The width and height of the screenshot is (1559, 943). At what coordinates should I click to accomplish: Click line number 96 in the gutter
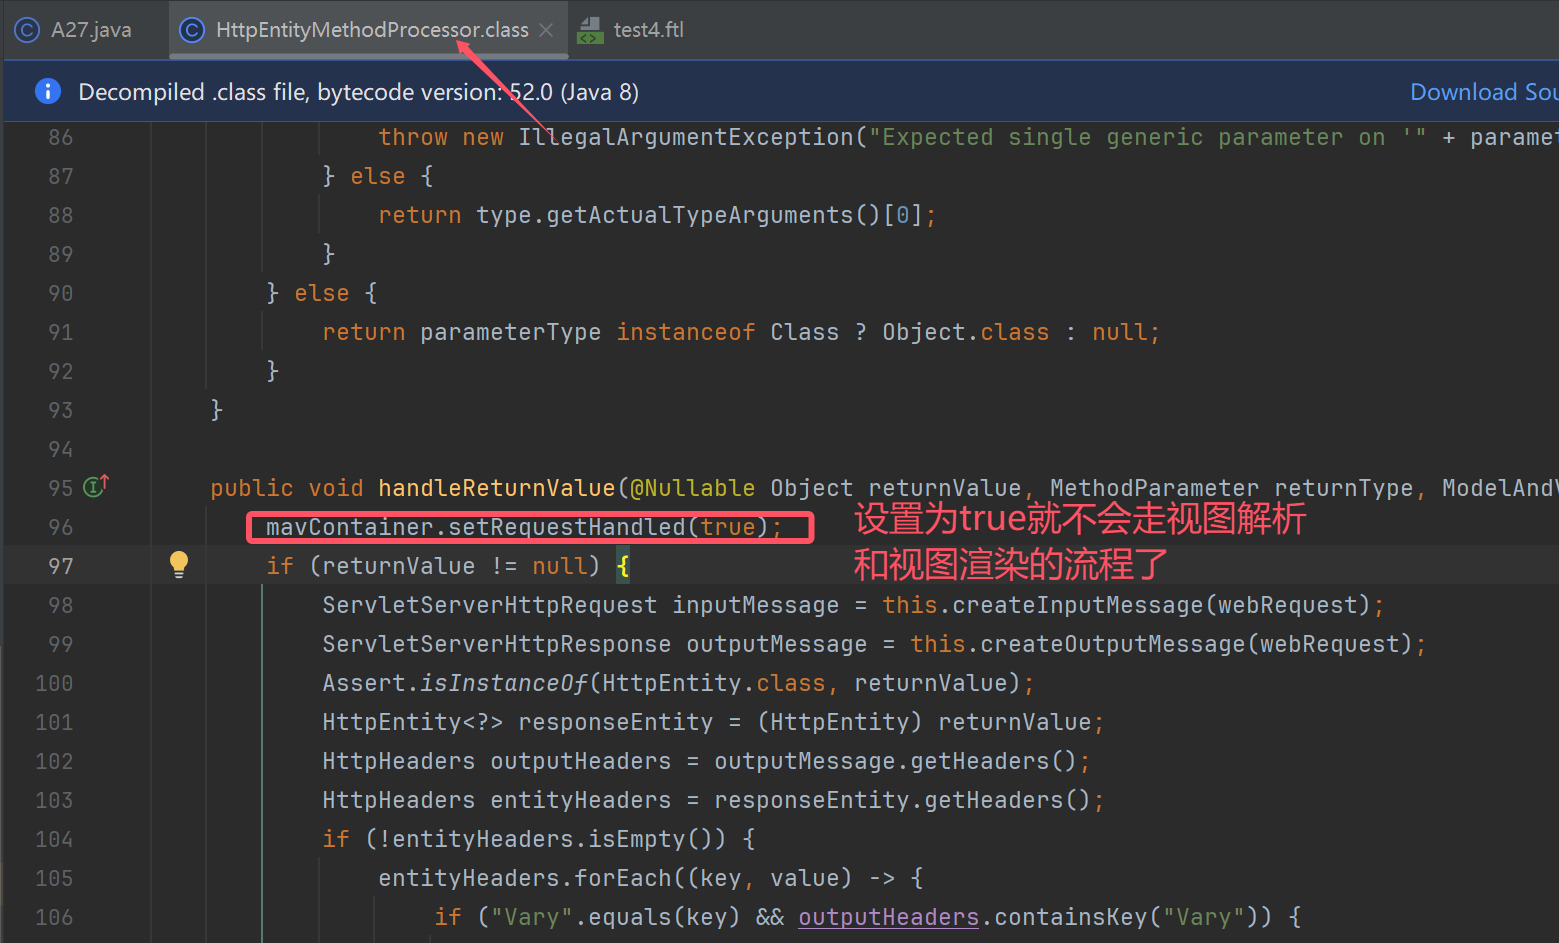click(x=61, y=527)
